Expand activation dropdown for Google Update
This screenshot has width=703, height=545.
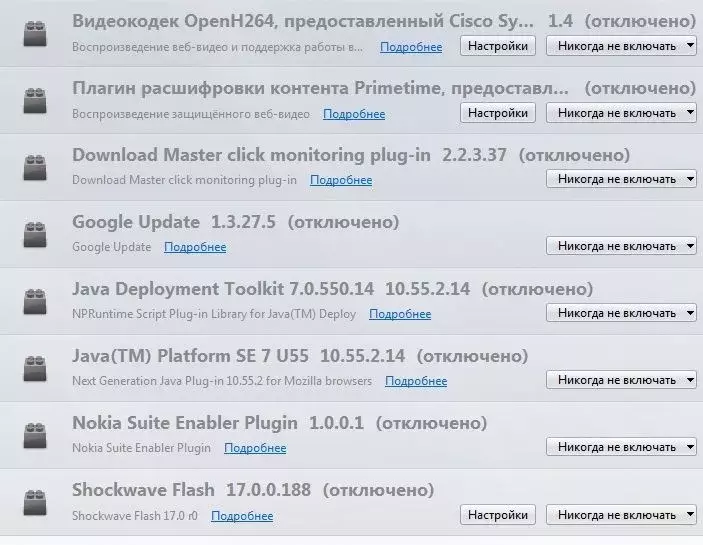coord(621,246)
